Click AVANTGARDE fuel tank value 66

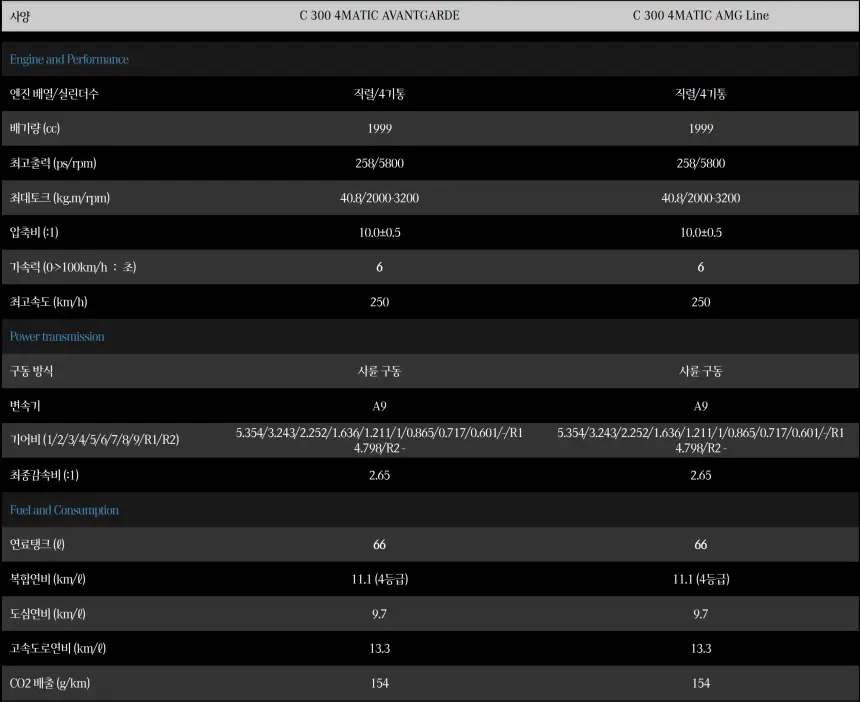click(380, 545)
